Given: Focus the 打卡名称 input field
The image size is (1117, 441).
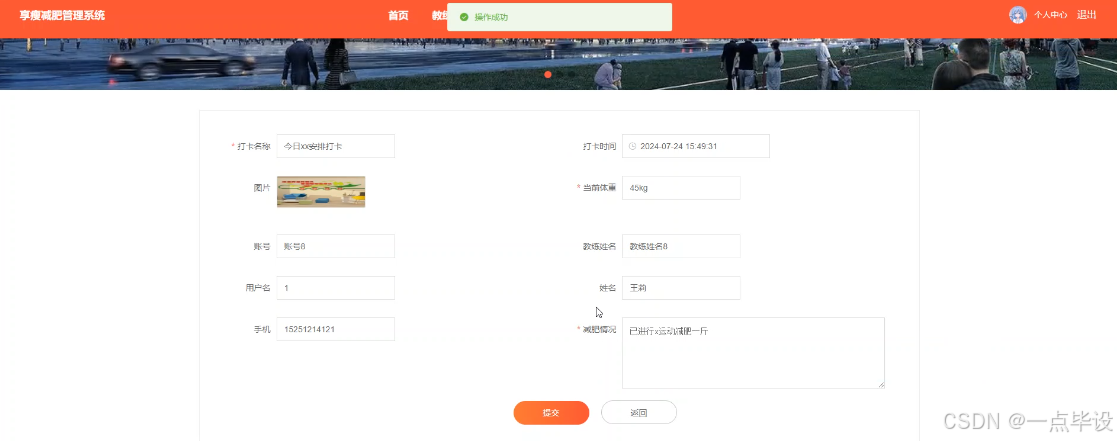Looking at the screenshot, I should 336,146.
